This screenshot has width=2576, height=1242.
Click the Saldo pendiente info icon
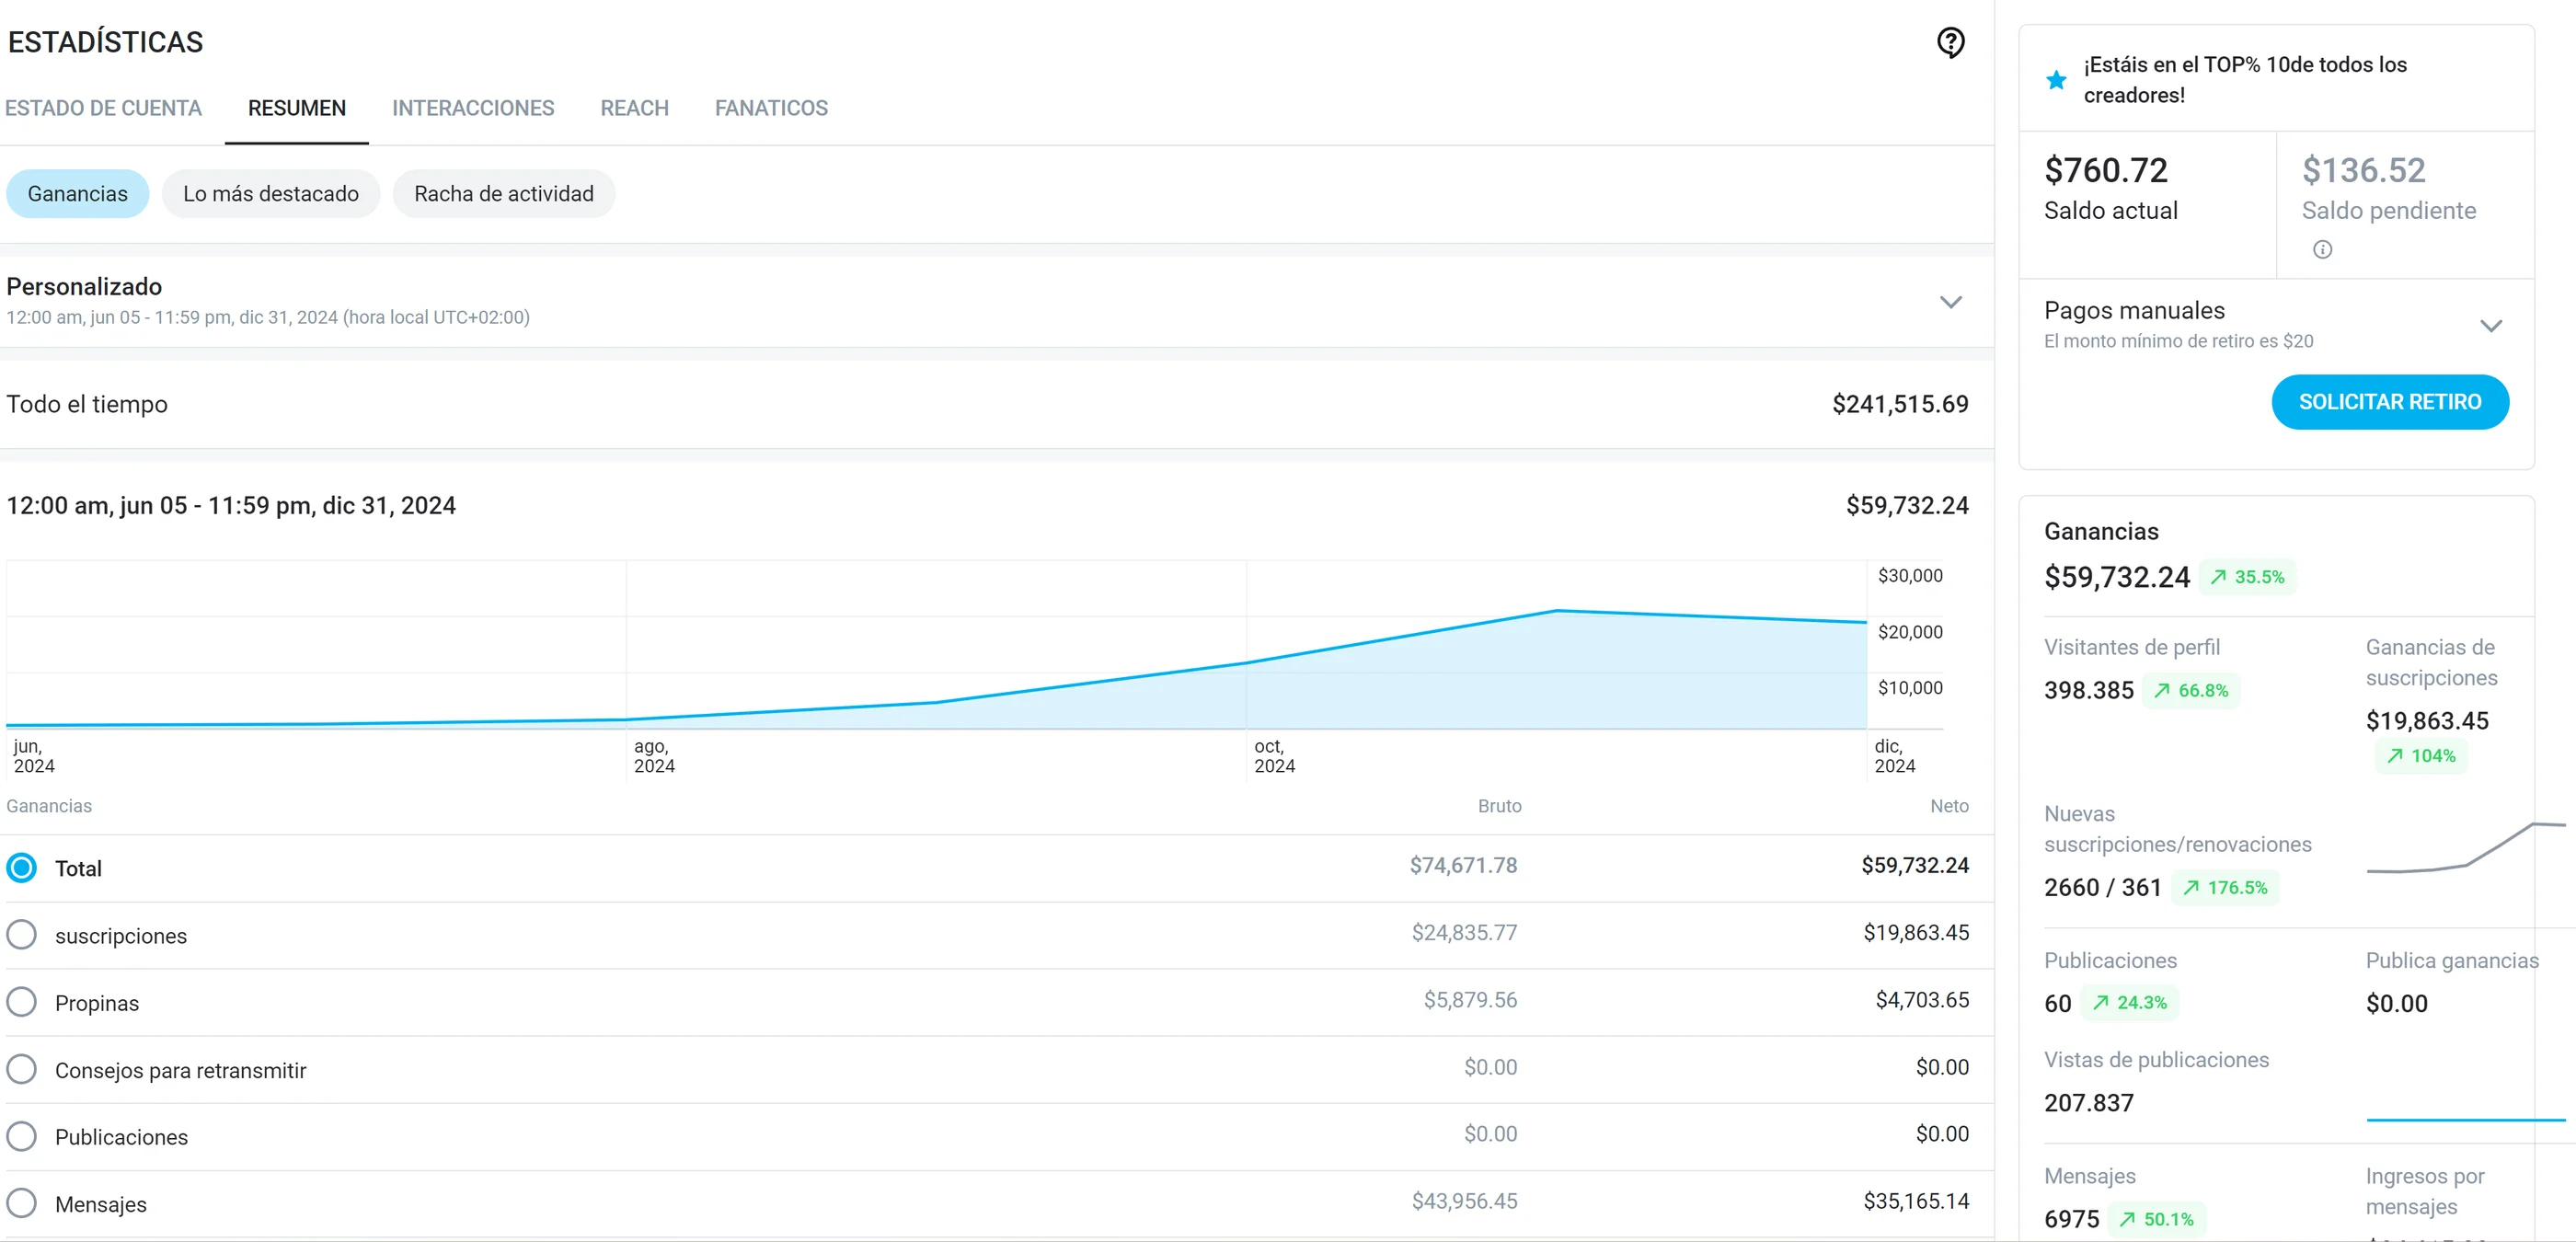(2322, 249)
